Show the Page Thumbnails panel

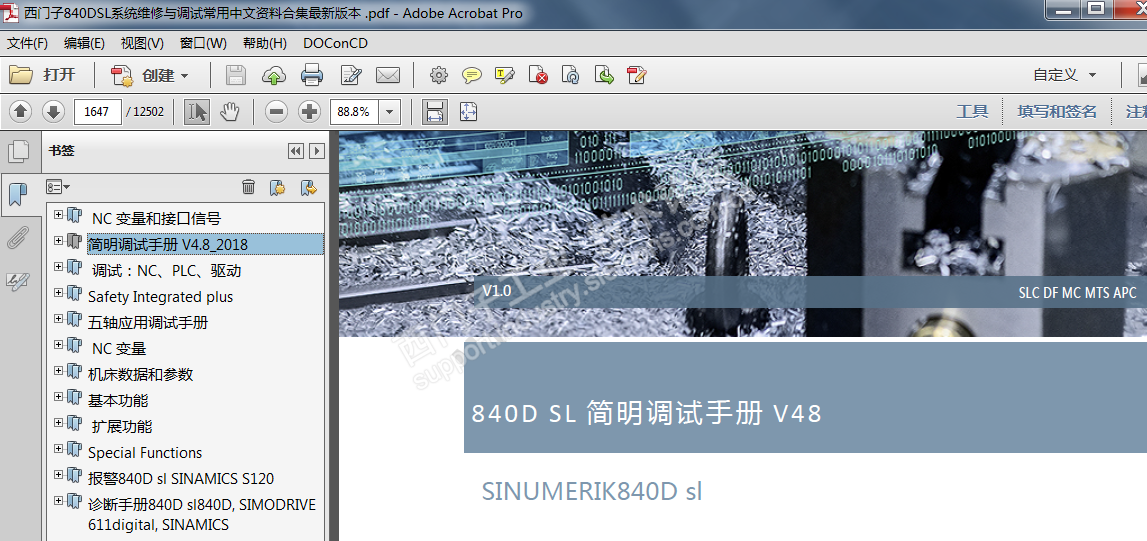click(18, 152)
